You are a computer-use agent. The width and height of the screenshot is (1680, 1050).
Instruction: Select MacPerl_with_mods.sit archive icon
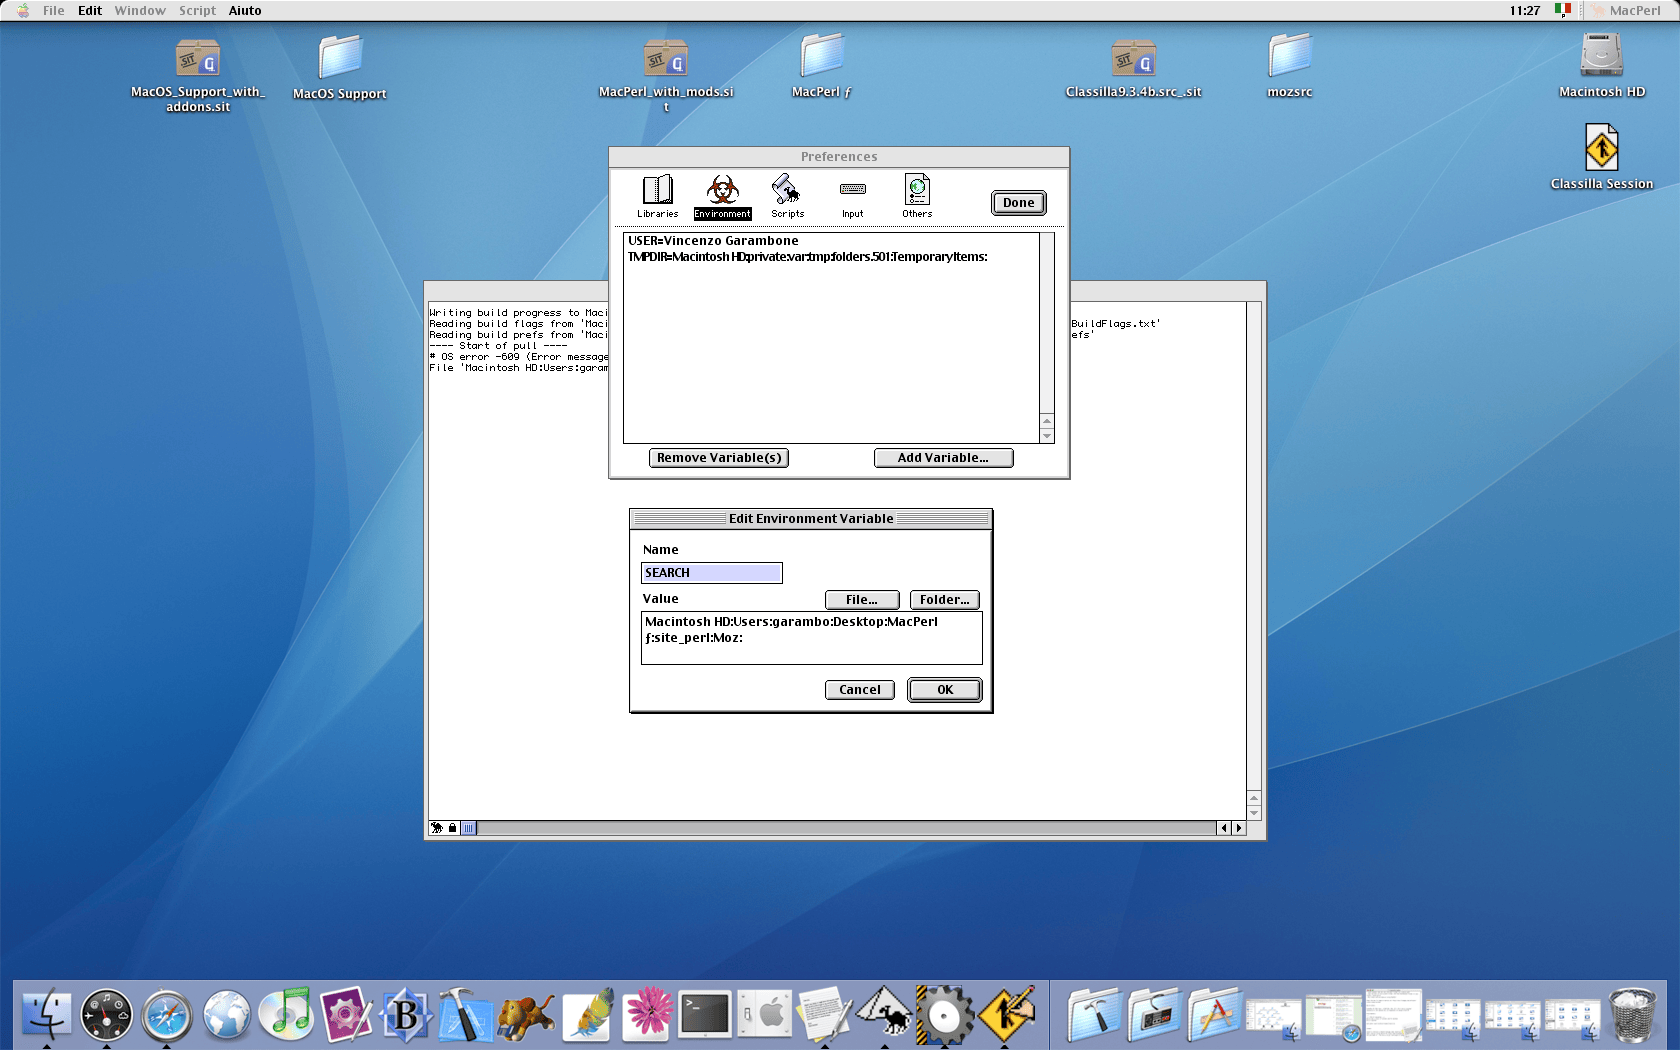coord(666,76)
